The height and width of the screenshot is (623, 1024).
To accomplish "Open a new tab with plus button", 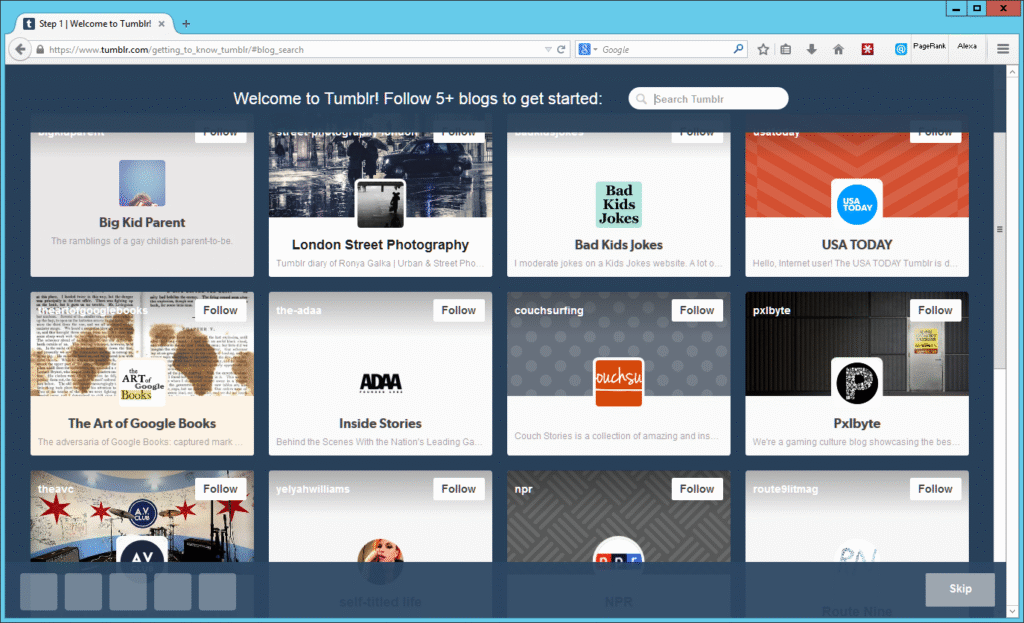I will tap(186, 23).
